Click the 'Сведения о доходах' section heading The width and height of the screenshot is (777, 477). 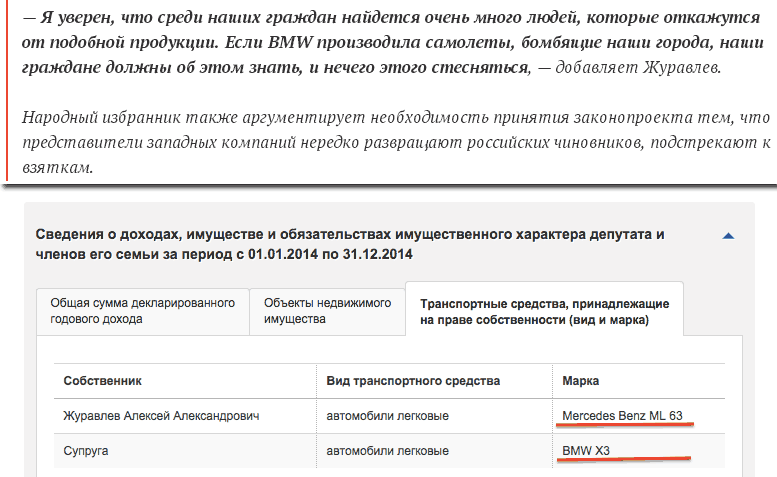point(350,244)
